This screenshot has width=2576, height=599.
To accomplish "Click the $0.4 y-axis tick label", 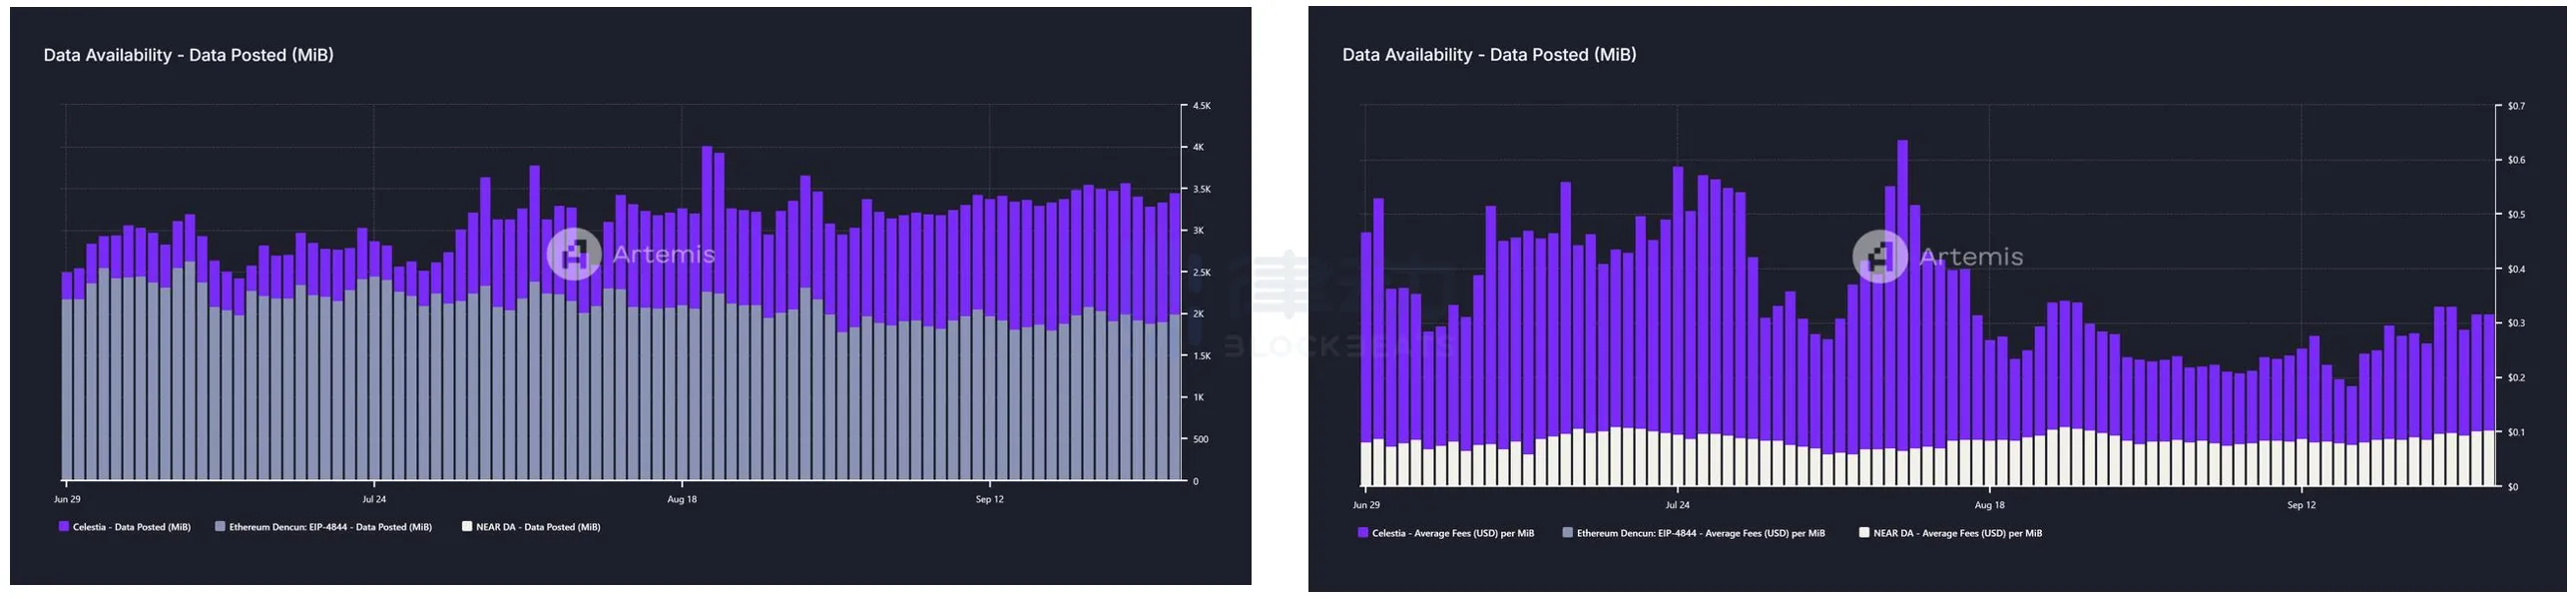I will click(x=2516, y=269).
